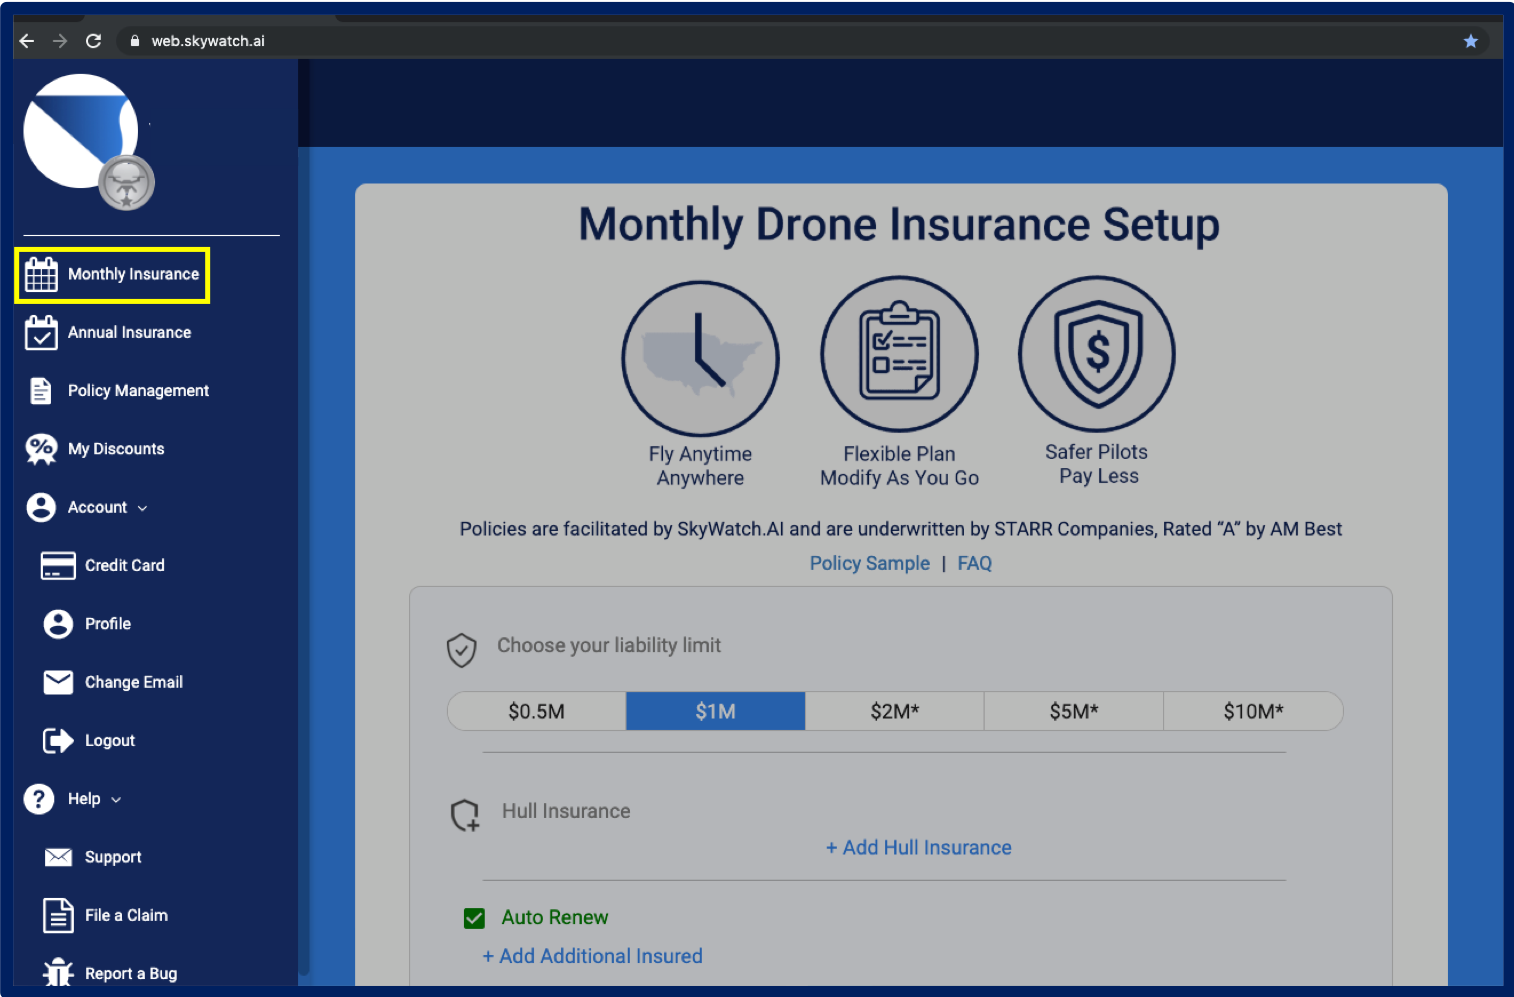Viewport: 1514px width, 997px height.
Task: Click the browser forward arrow
Action: pos(60,41)
